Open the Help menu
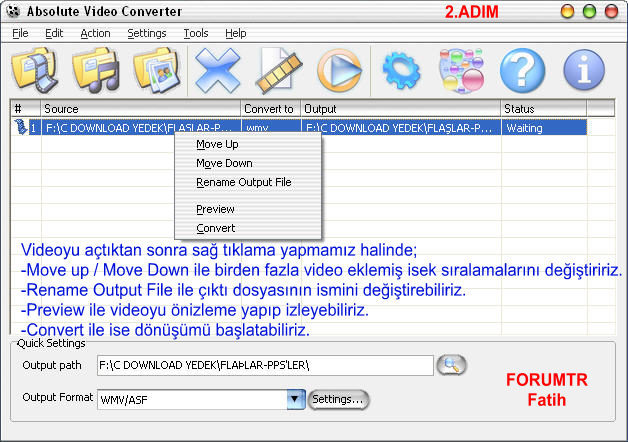 tap(236, 33)
